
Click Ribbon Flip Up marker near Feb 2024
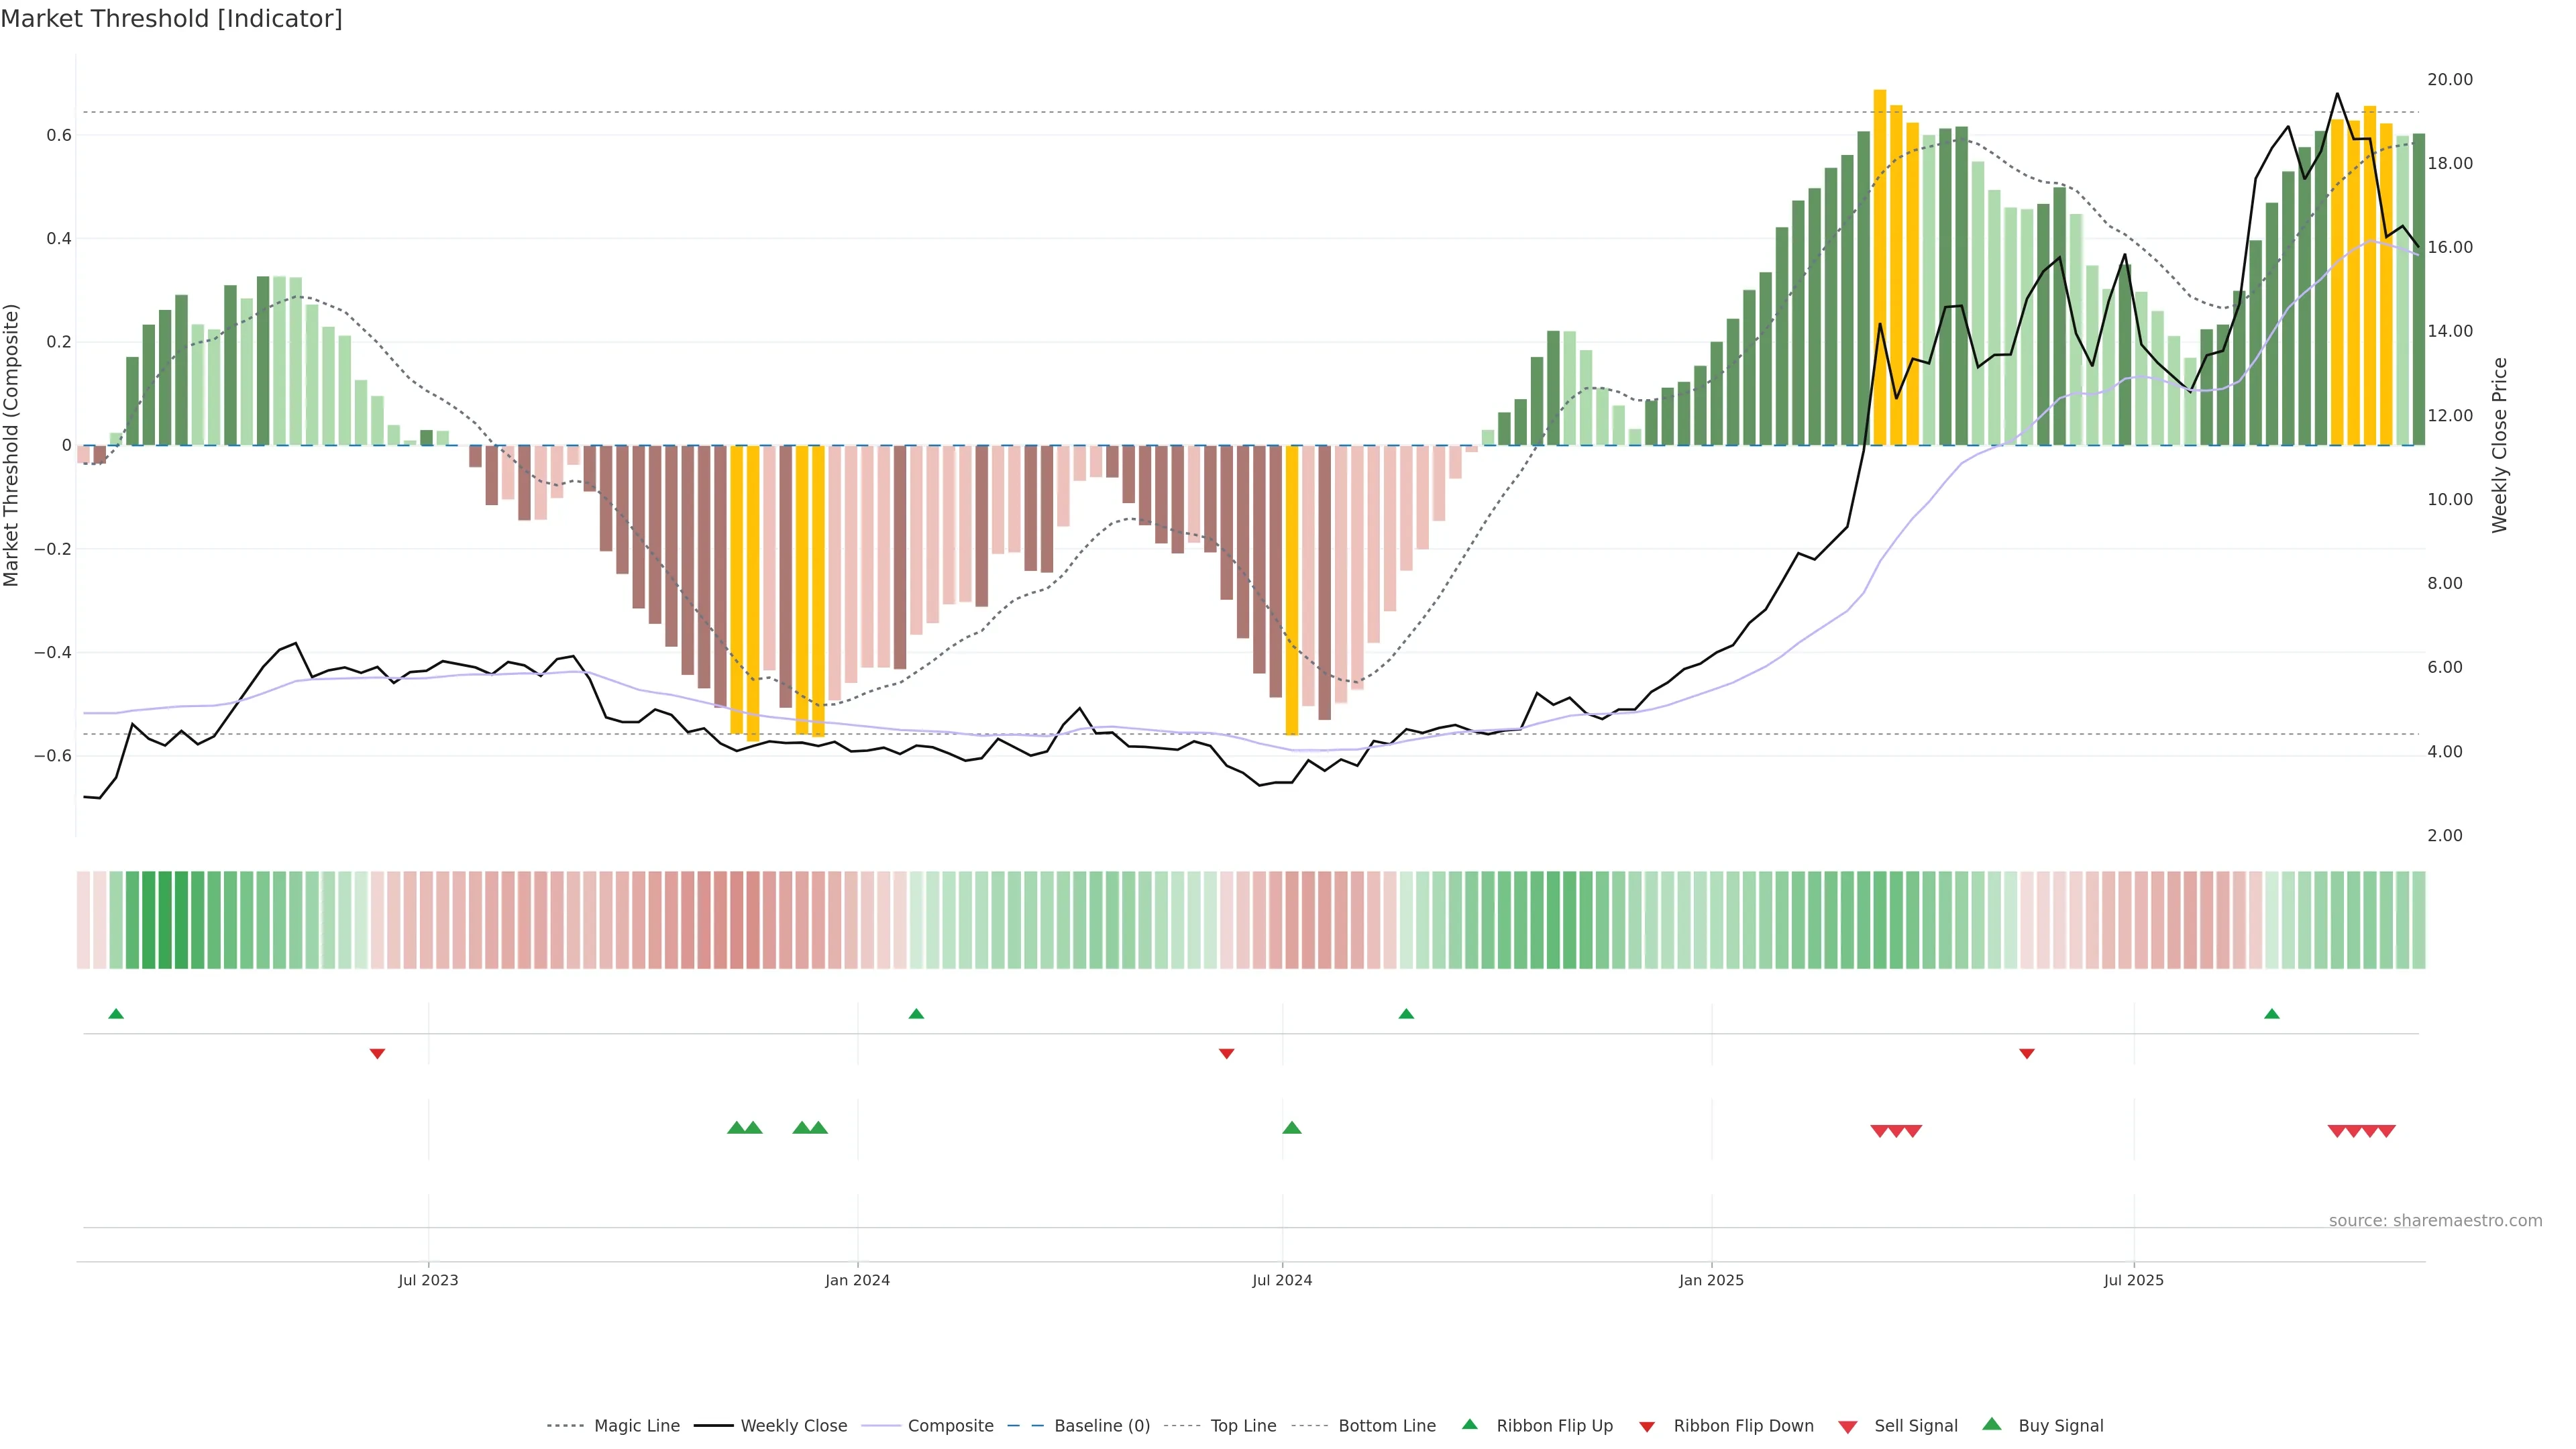point(916,1014)
